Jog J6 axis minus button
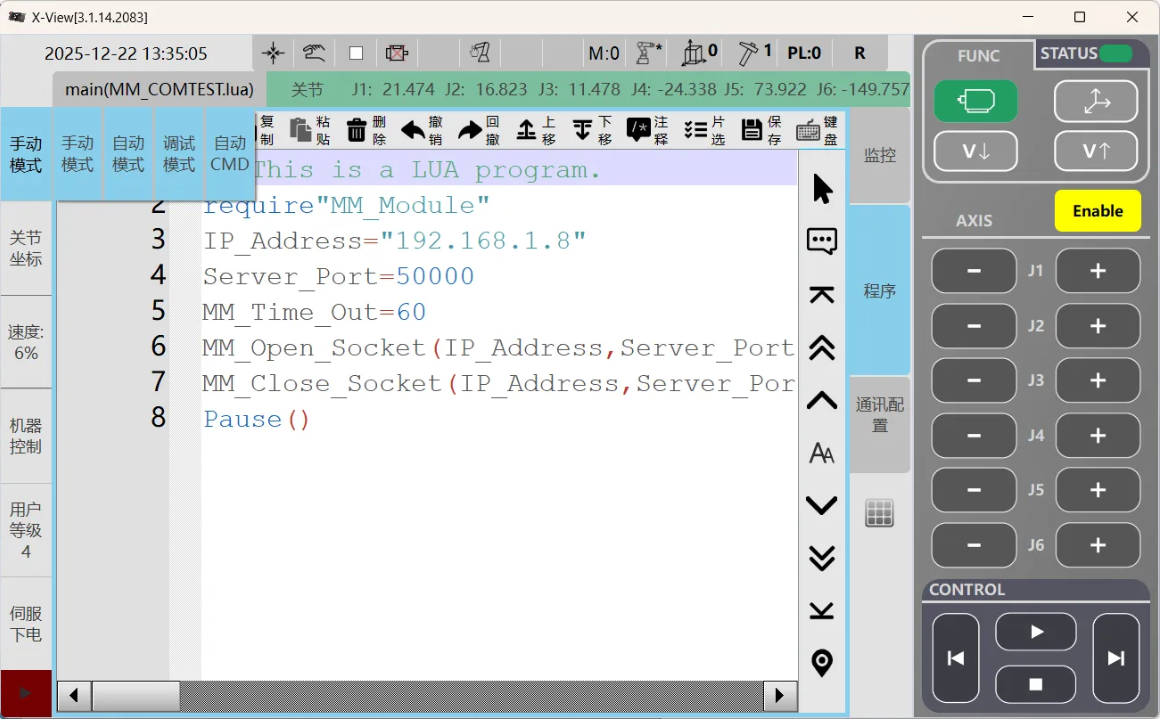This screenshot has height=719, width=1160. click(x=974, y=545)
